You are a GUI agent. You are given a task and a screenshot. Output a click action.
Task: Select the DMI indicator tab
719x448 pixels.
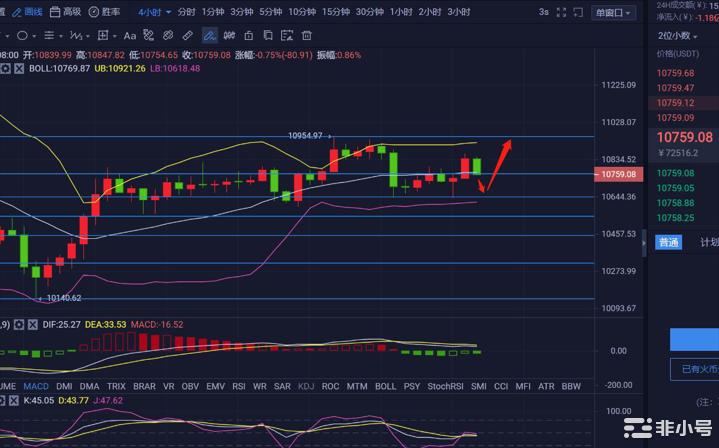[64, 387]
